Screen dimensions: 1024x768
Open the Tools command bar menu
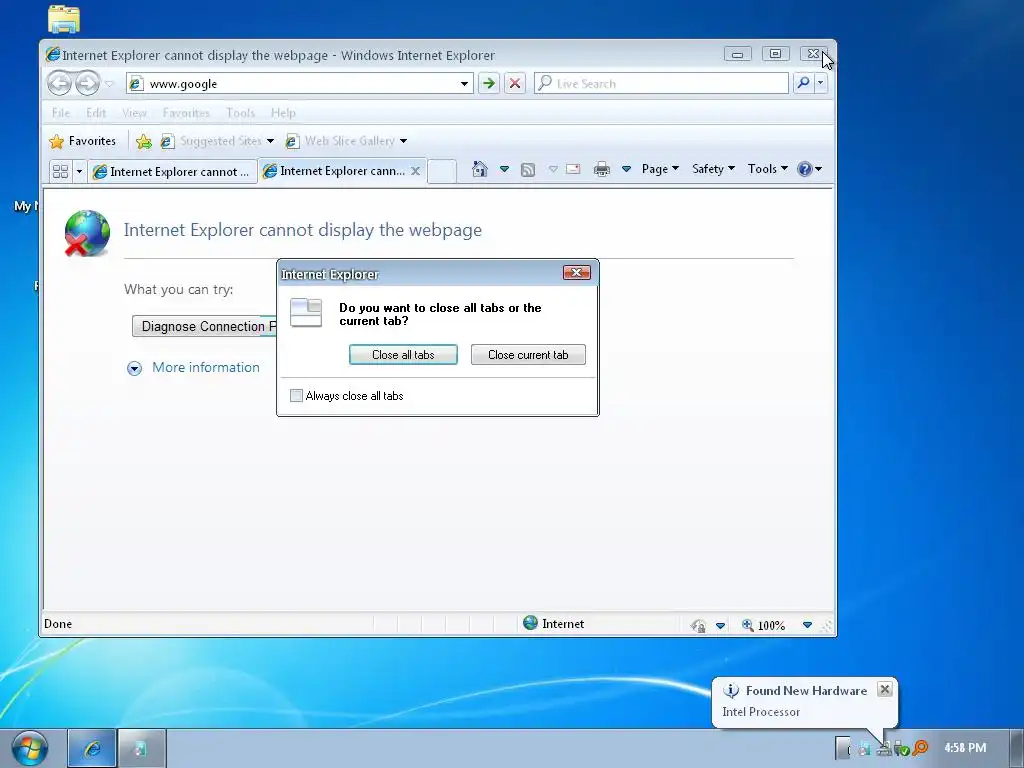pyautogui.click(x=767, y=169)
